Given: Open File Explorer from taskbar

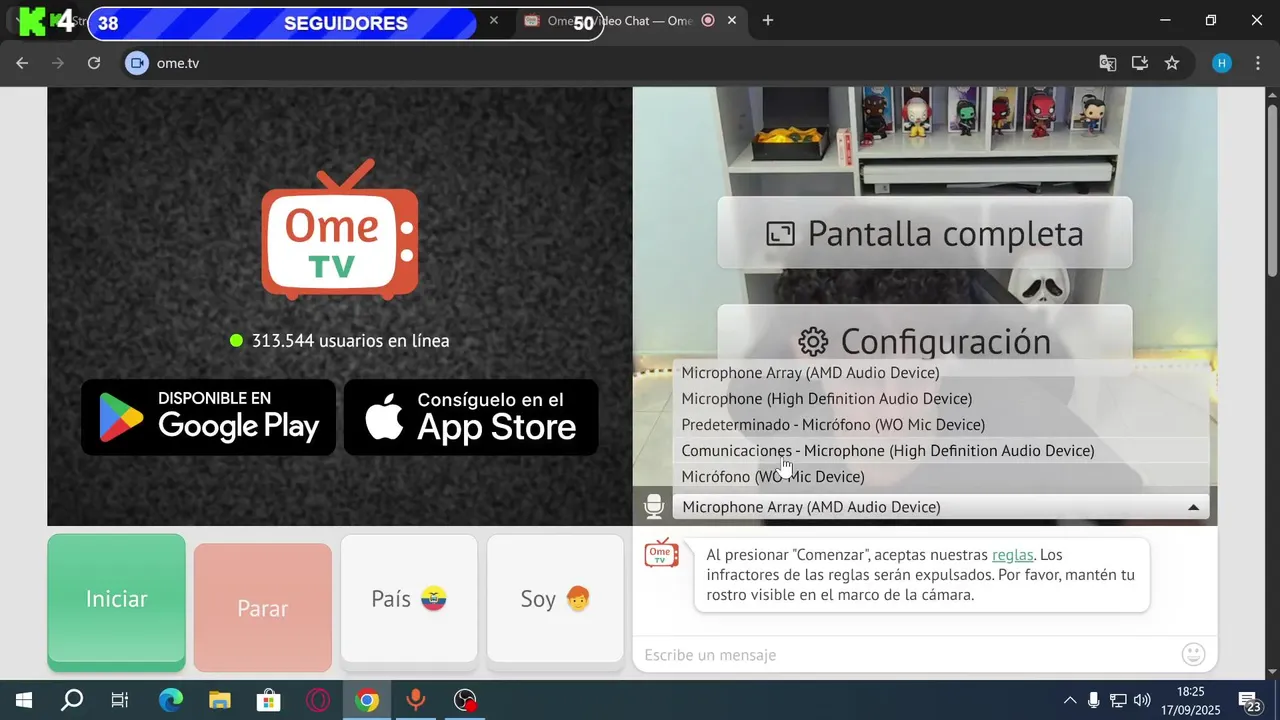Looking at the screenshot, I should coord(220,701).
